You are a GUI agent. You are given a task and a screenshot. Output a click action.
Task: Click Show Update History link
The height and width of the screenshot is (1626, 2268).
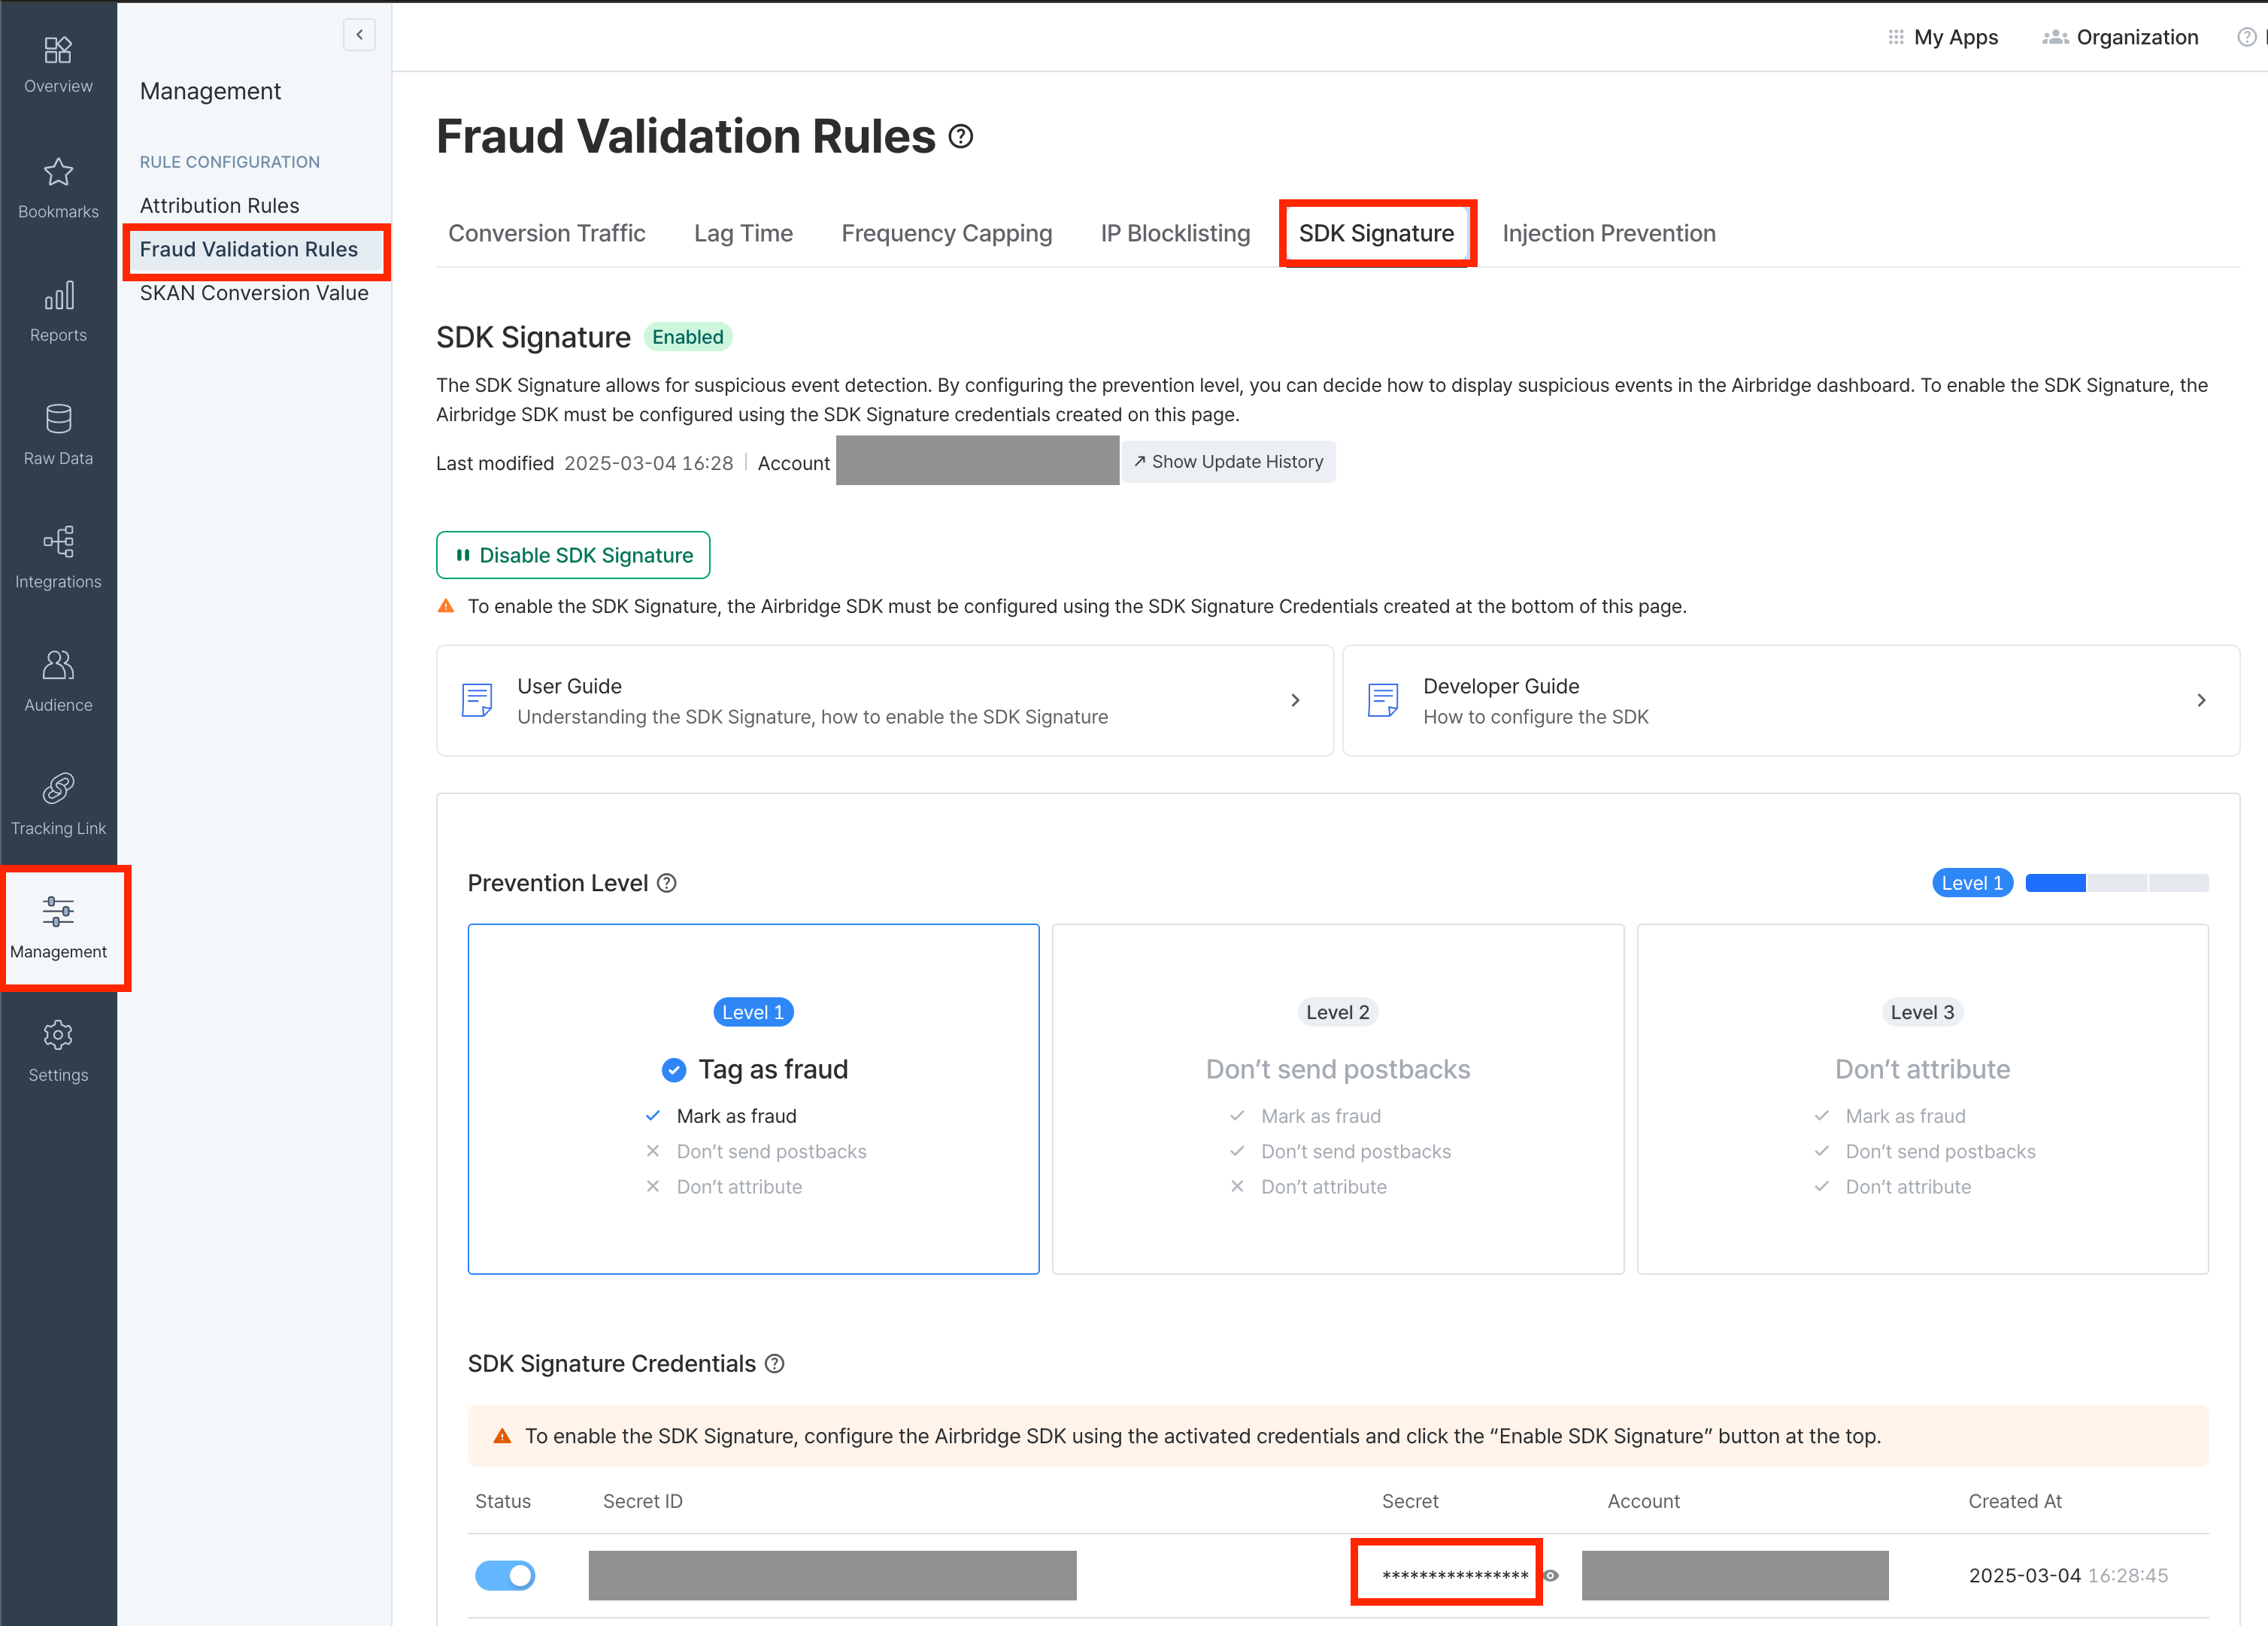point(1228,462)
